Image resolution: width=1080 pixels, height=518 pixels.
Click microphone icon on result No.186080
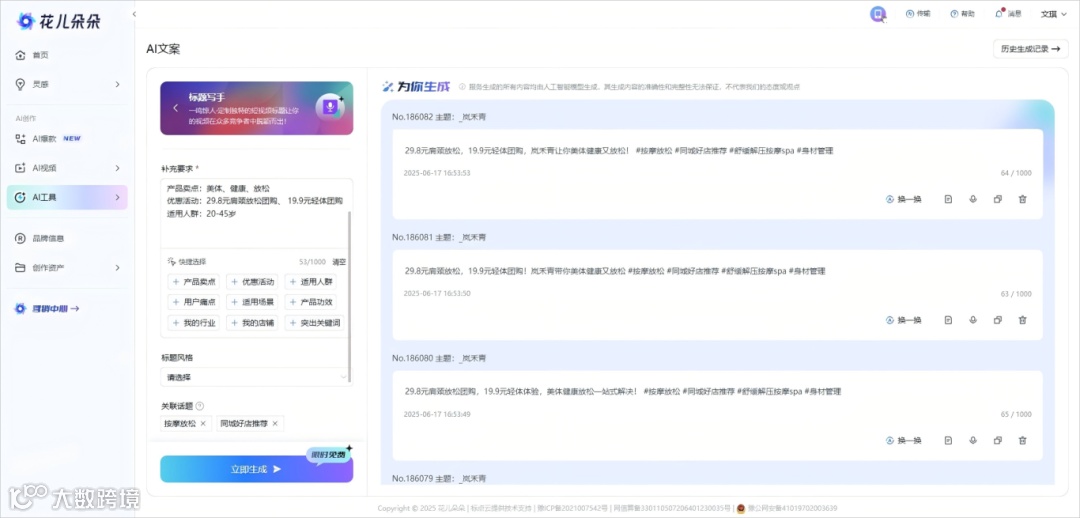point(973,440)
